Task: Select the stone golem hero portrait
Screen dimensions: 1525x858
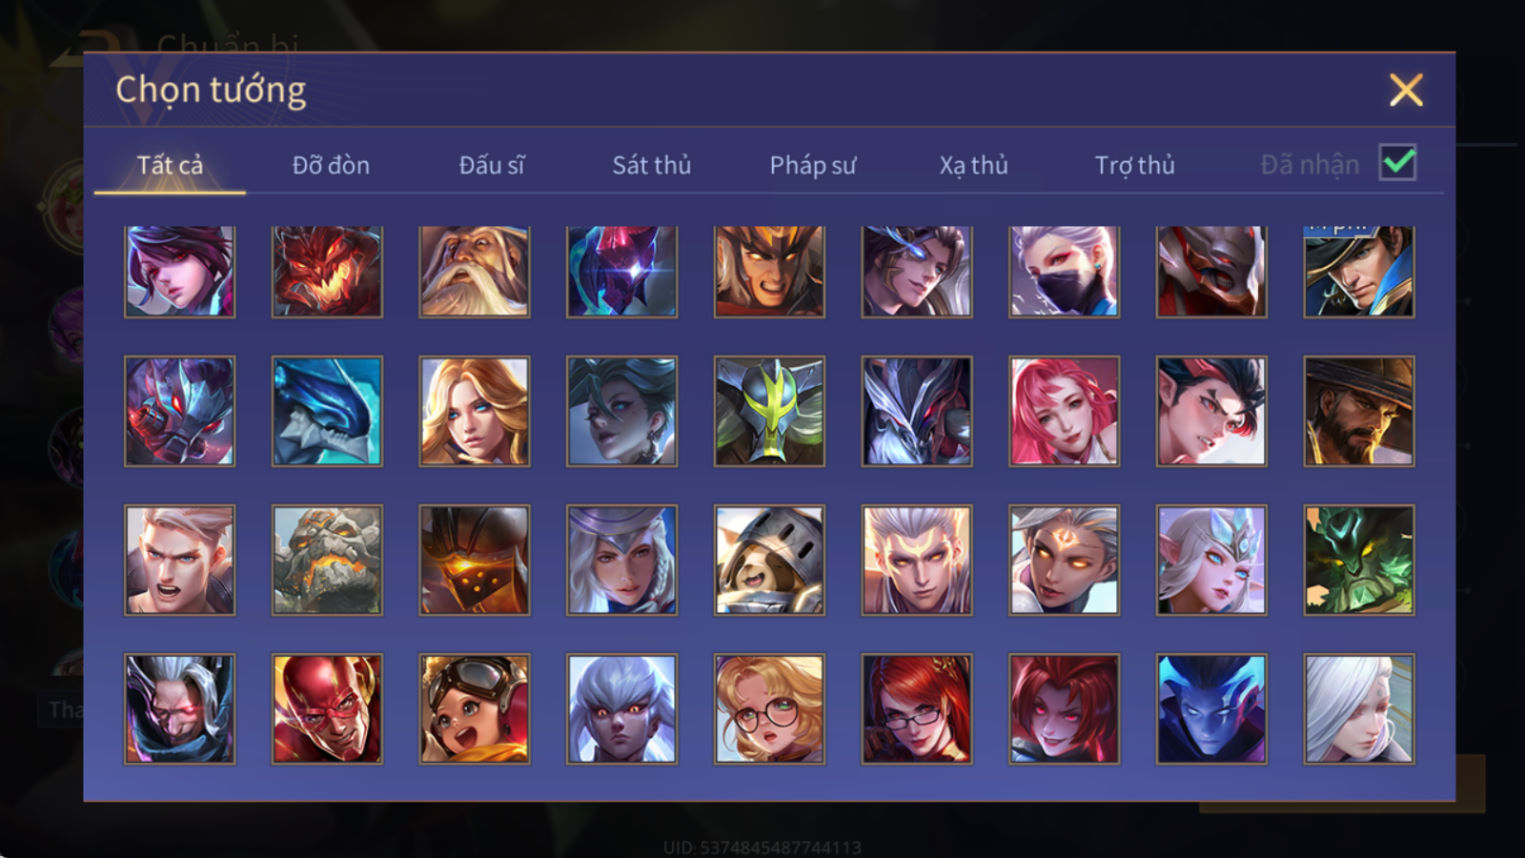Action: pos(327,560)
